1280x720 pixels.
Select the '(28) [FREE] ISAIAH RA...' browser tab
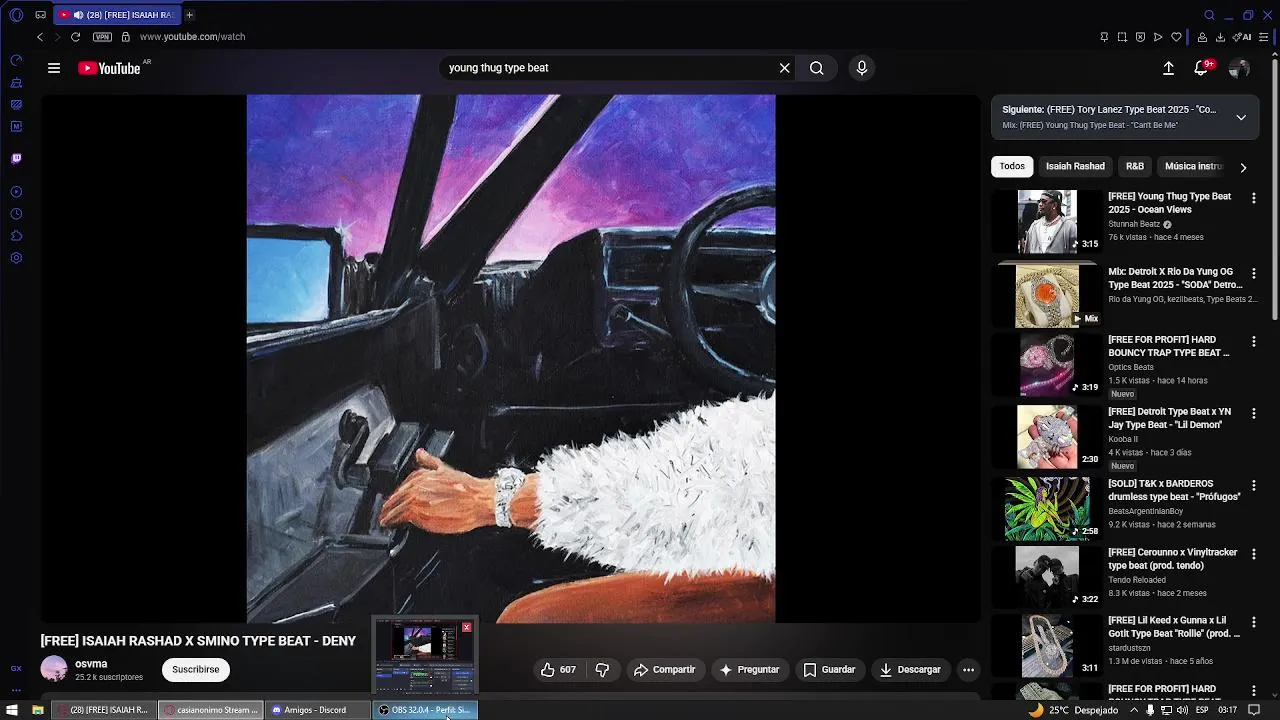pos(116,15)
